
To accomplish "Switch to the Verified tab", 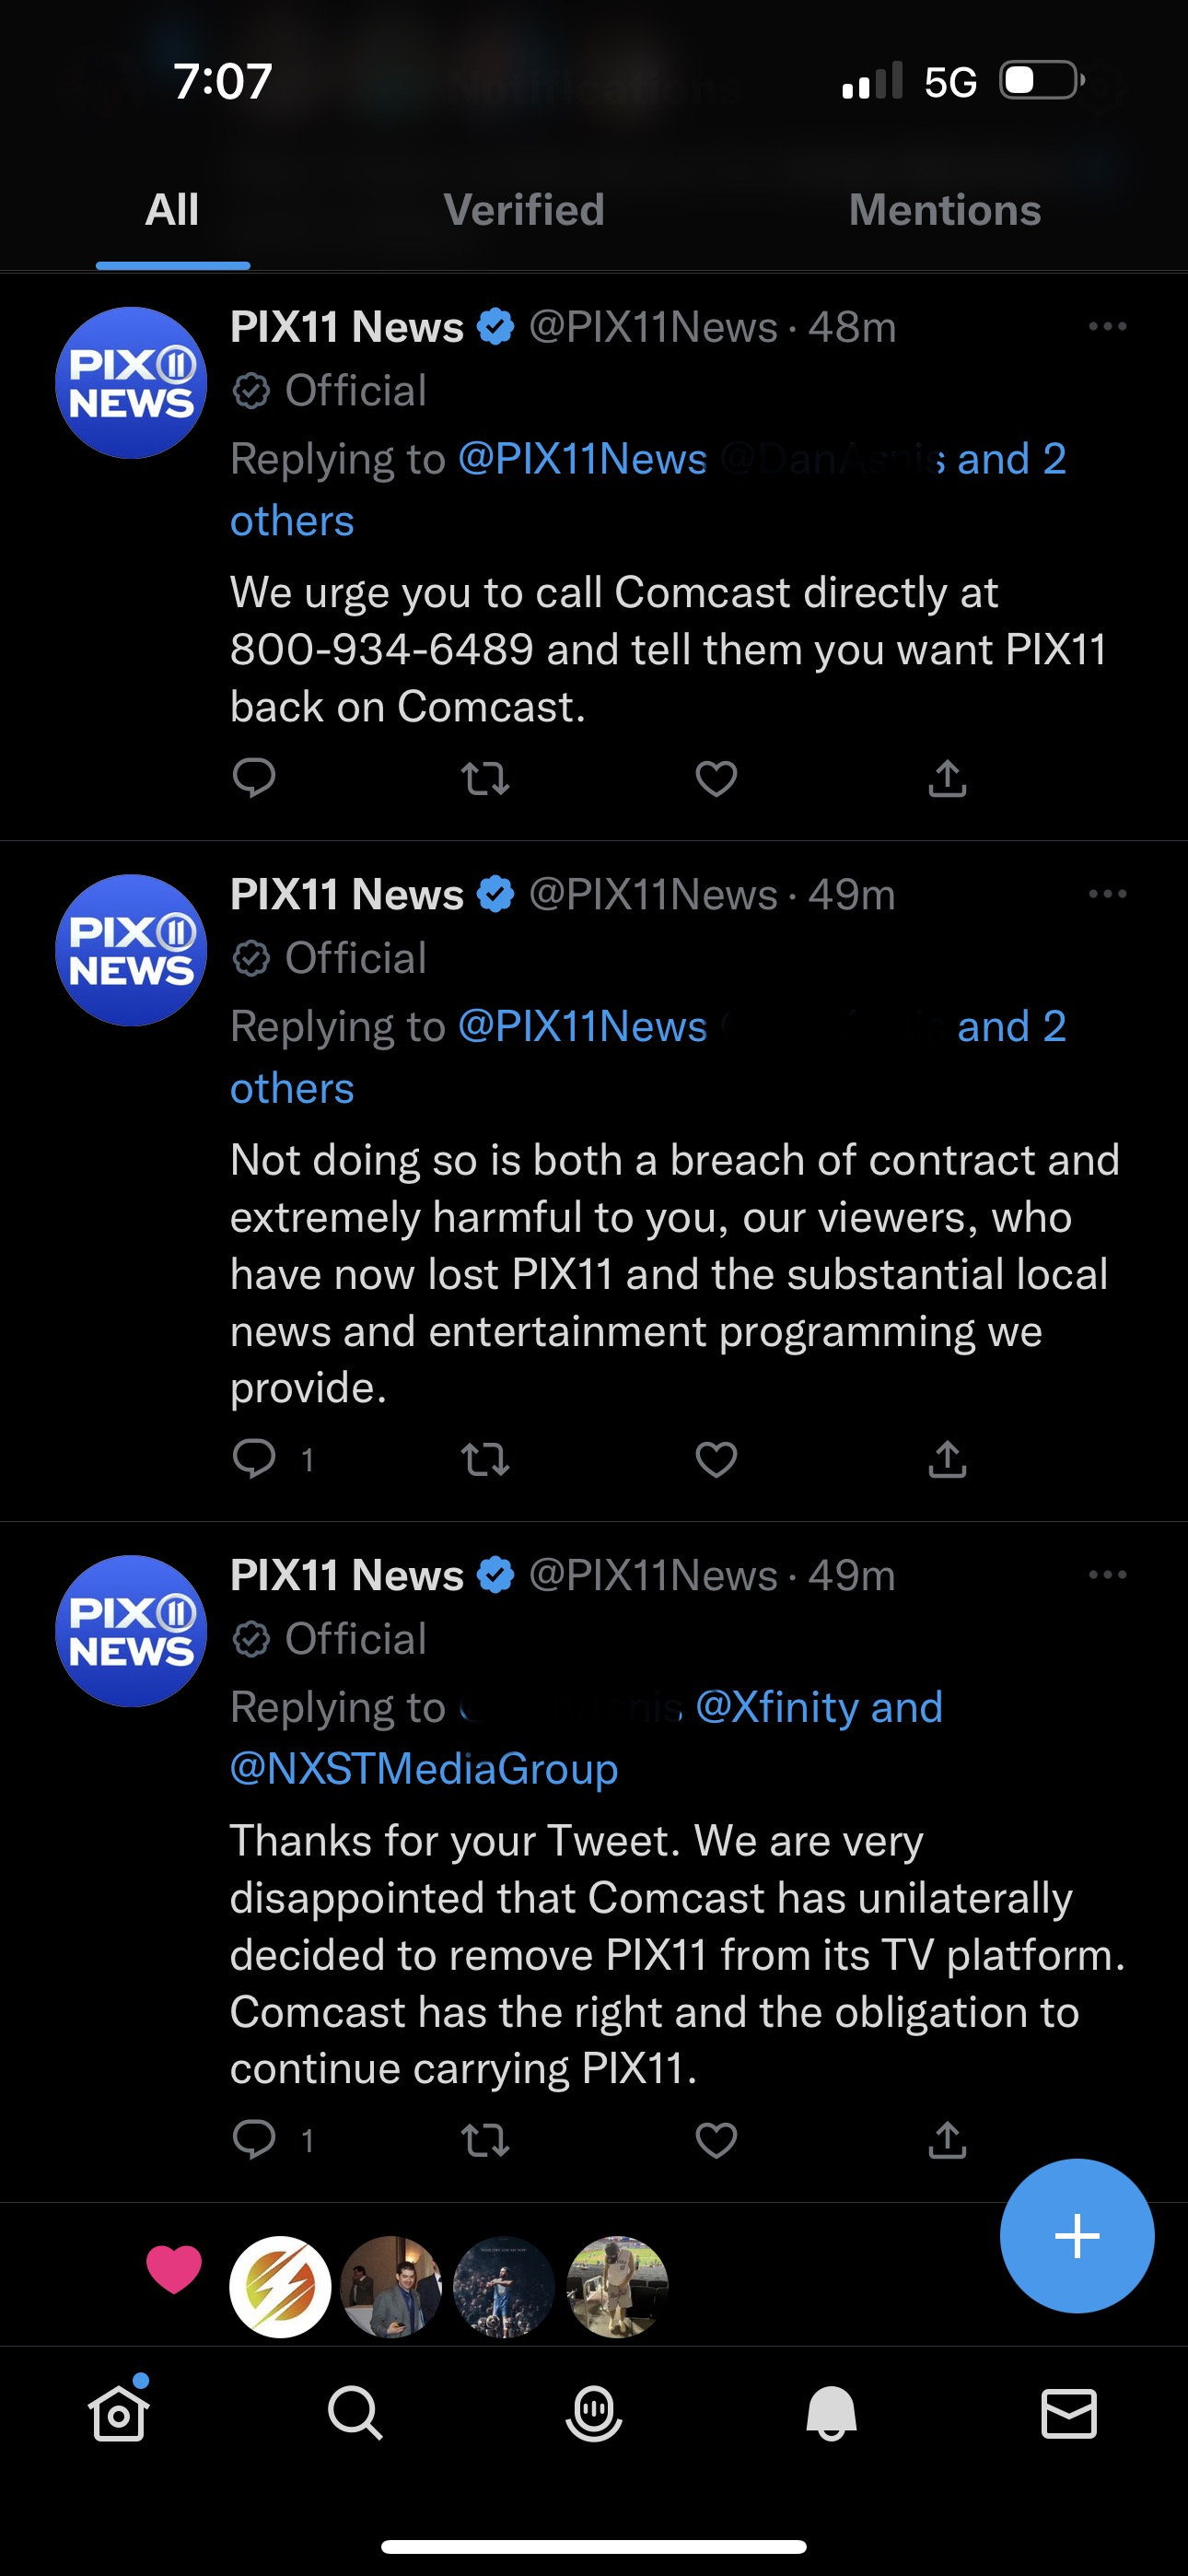I will pos(523,210).
